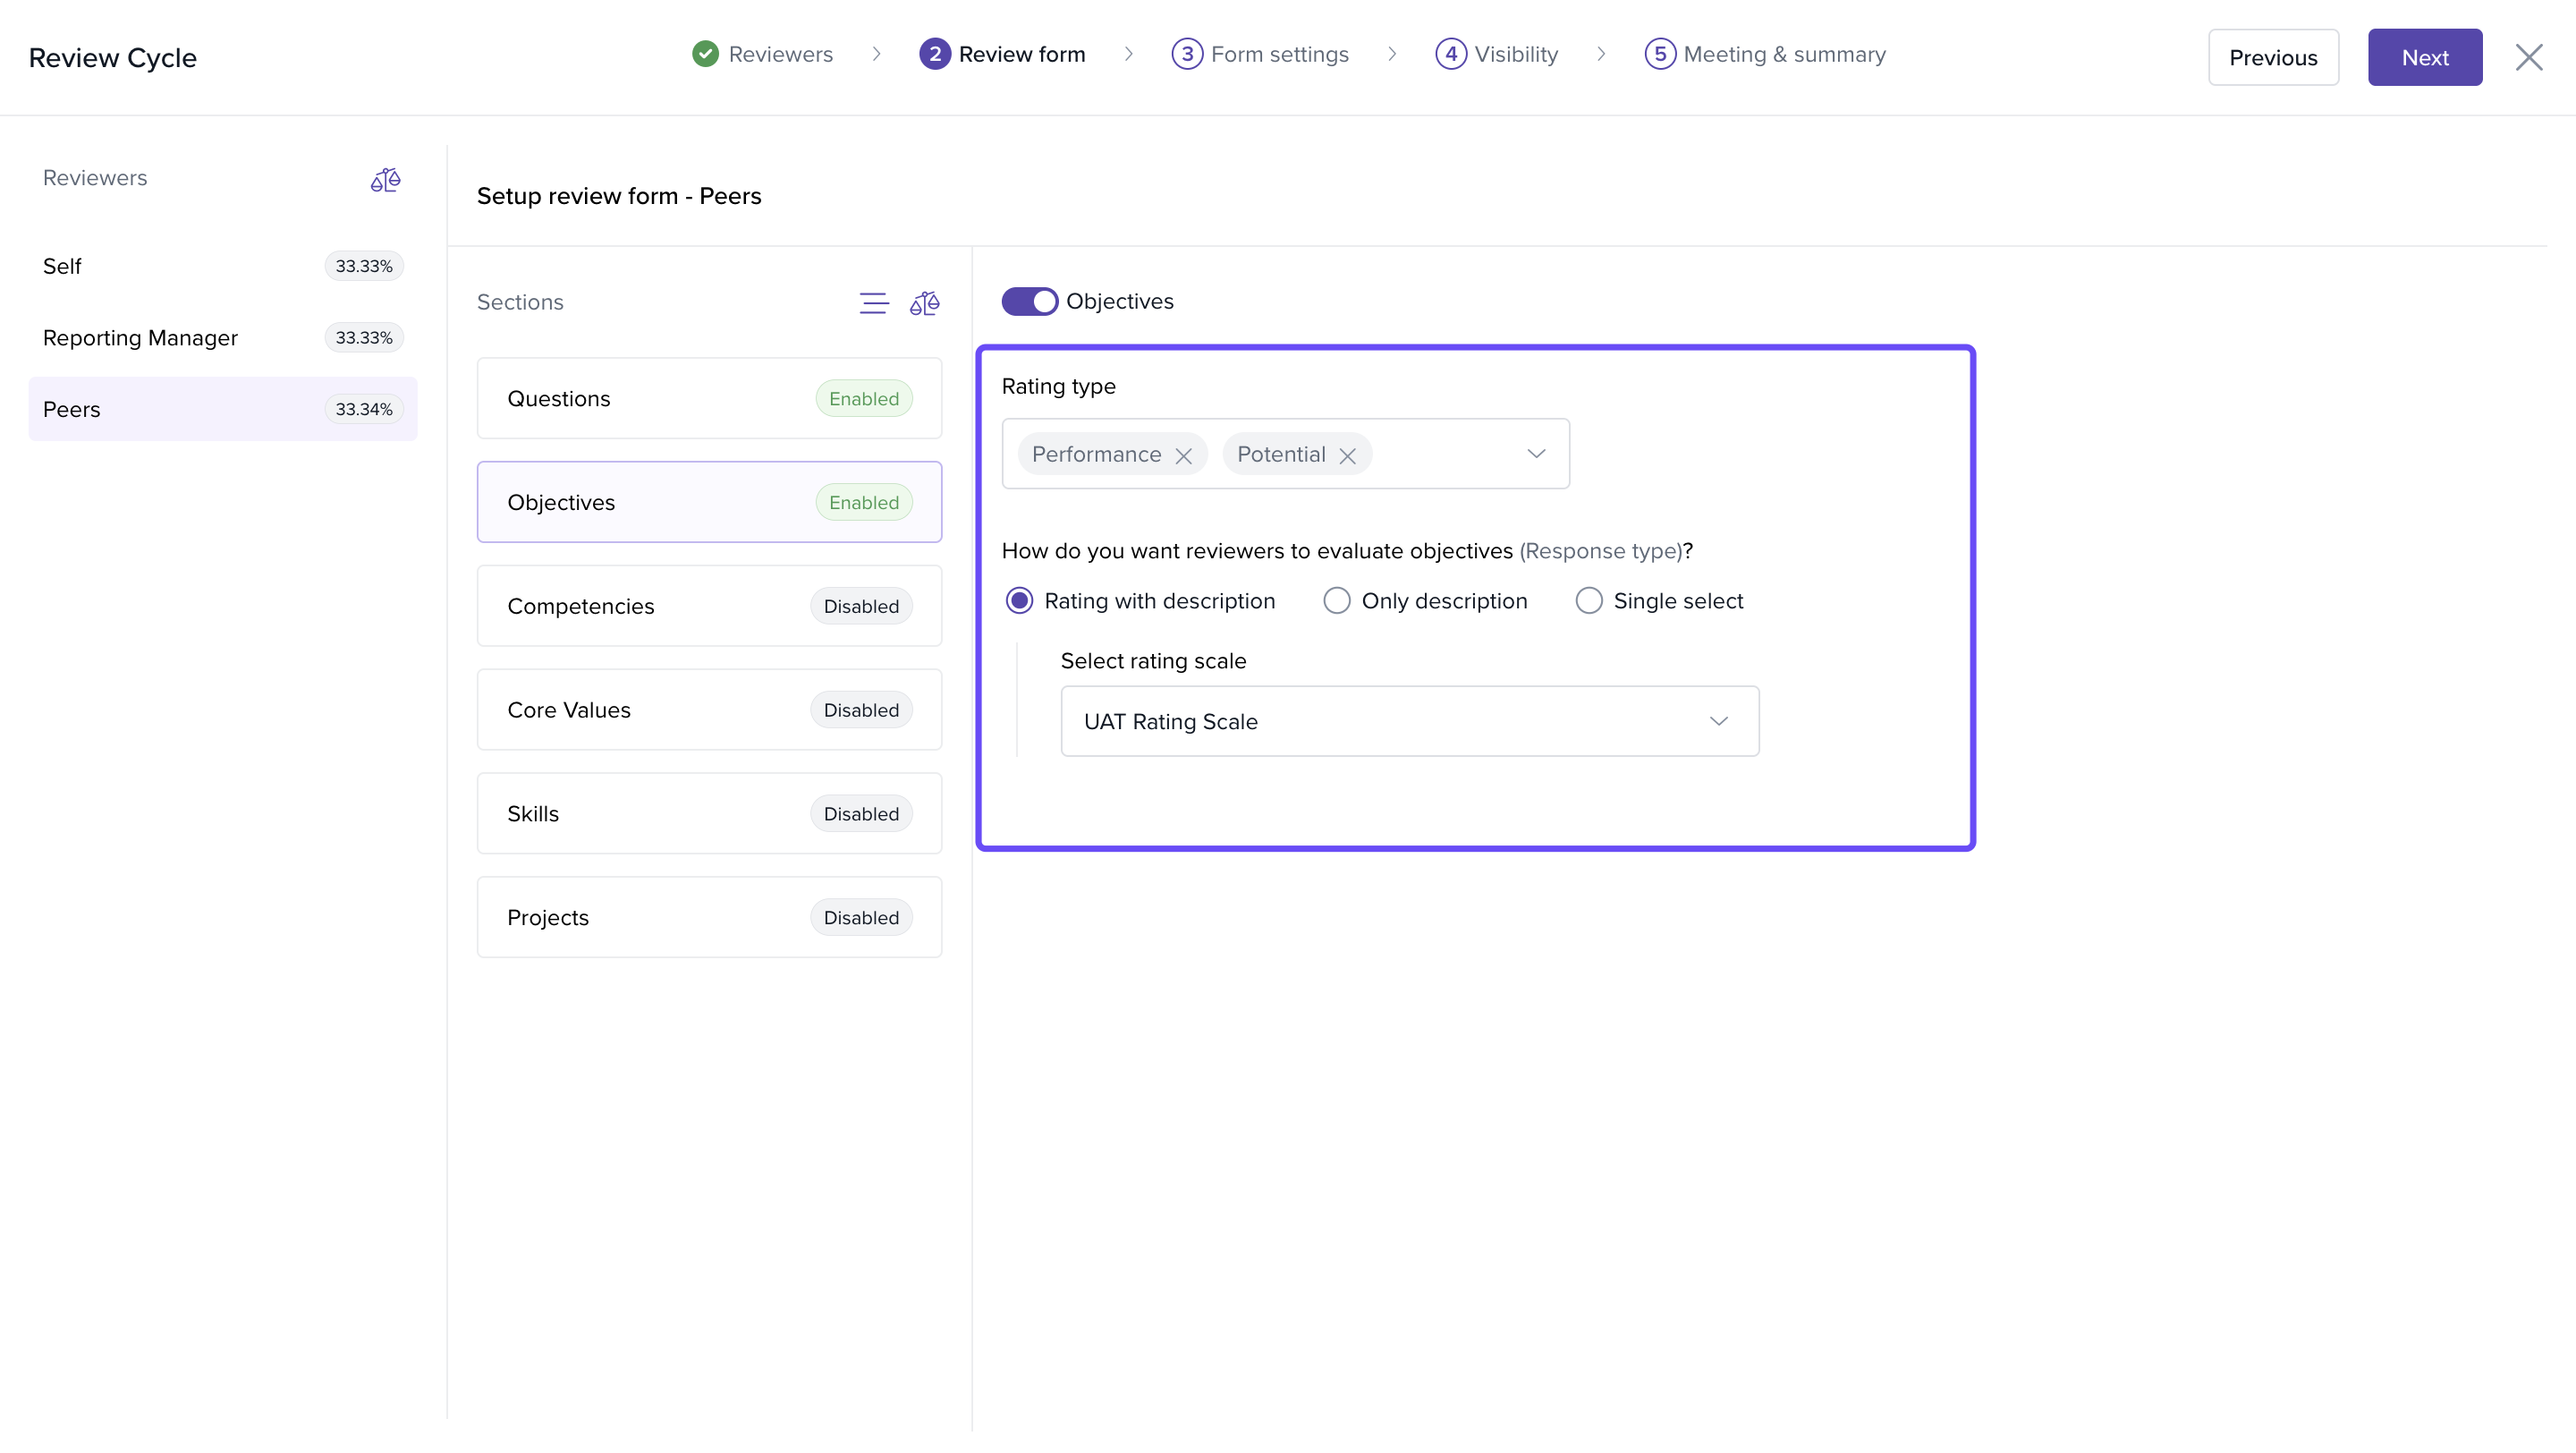2576x1453 pixels.
Task: Close the Review Cycle wizard with X
Action: tap(2528, 58)
